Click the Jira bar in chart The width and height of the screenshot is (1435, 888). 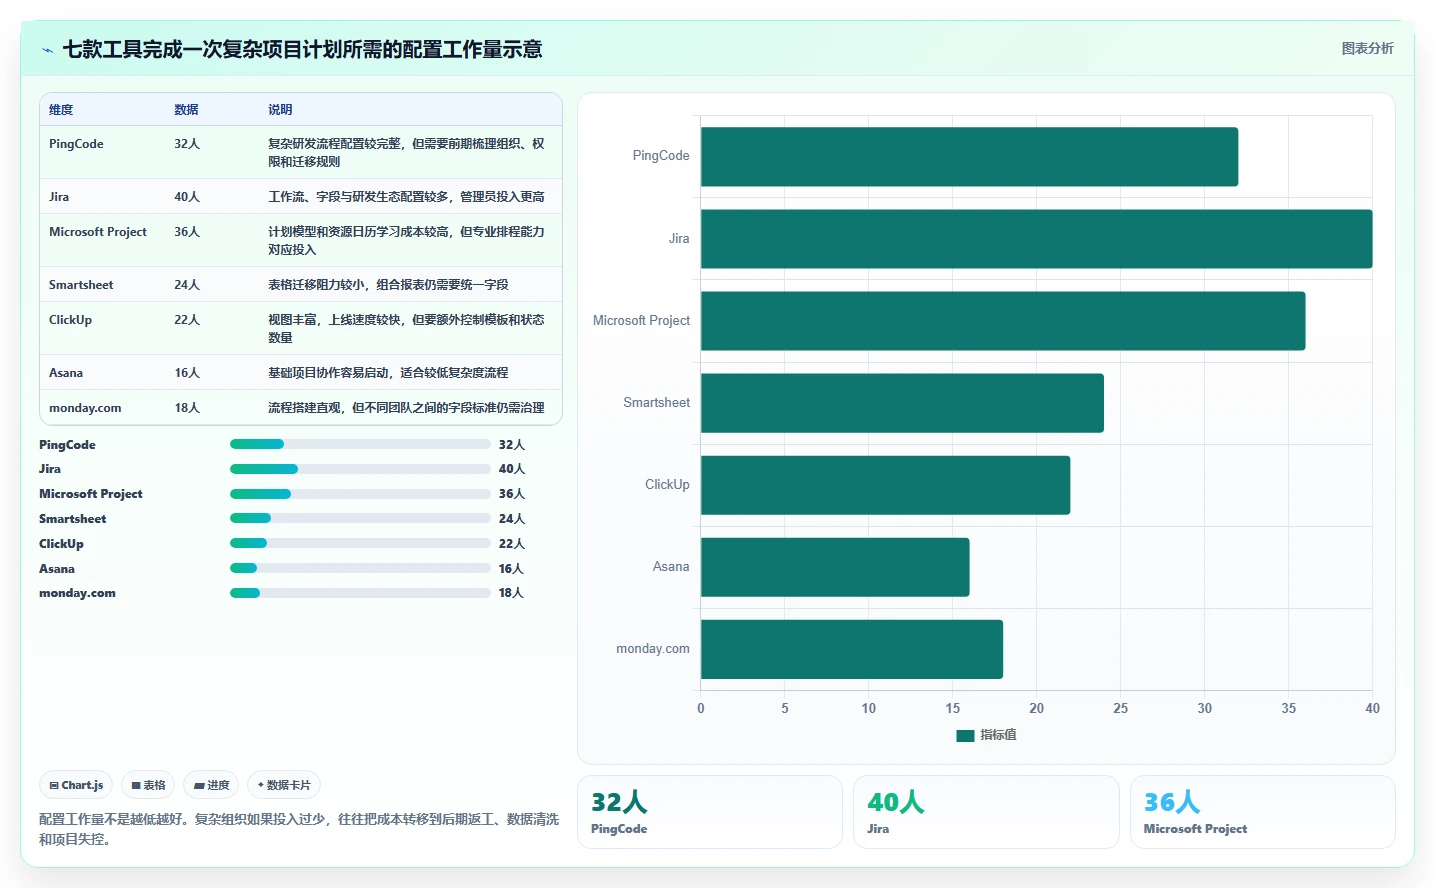[x=1036, y=239]
